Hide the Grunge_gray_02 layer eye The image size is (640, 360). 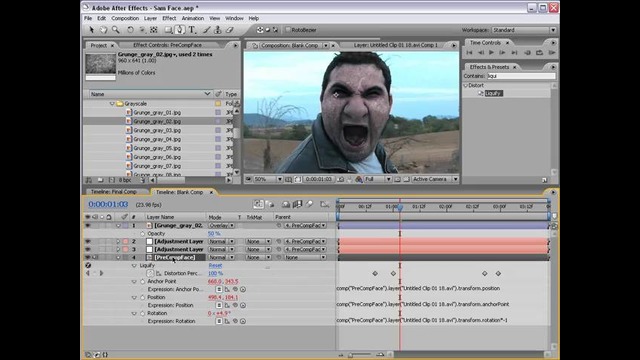click(x=87, y=225)
